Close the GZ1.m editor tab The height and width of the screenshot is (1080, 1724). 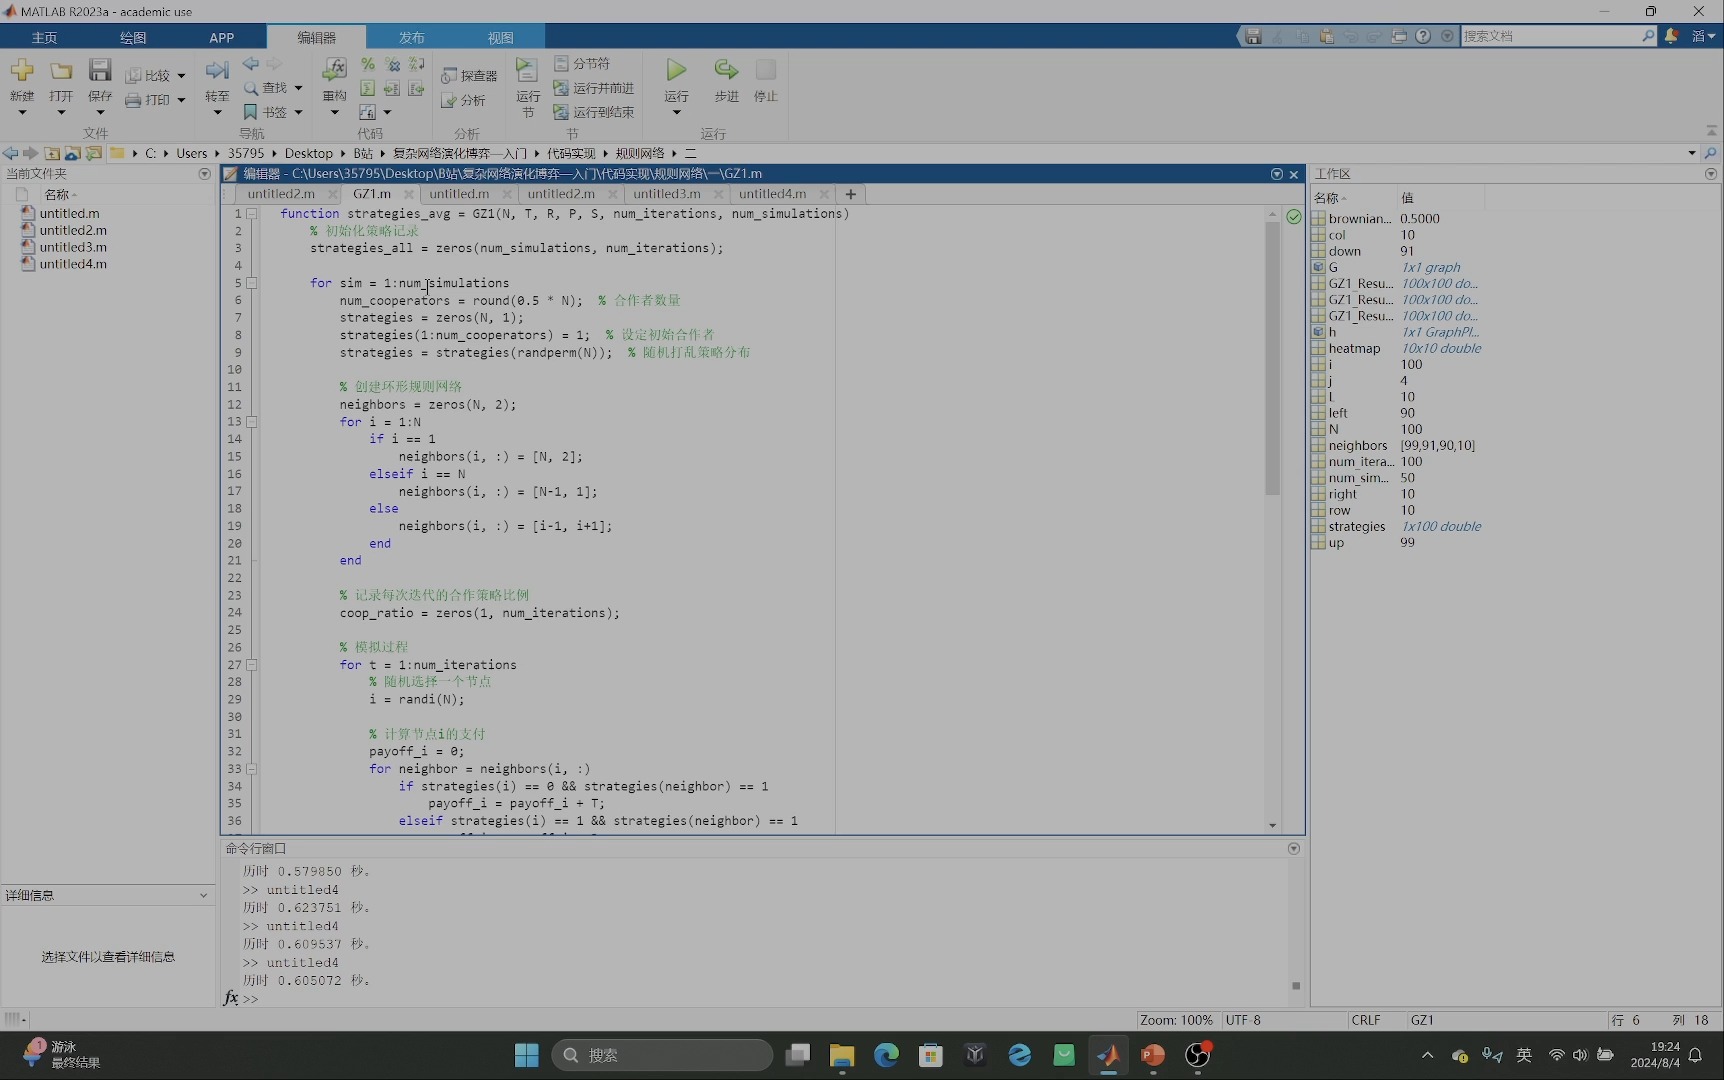point(408,195)
